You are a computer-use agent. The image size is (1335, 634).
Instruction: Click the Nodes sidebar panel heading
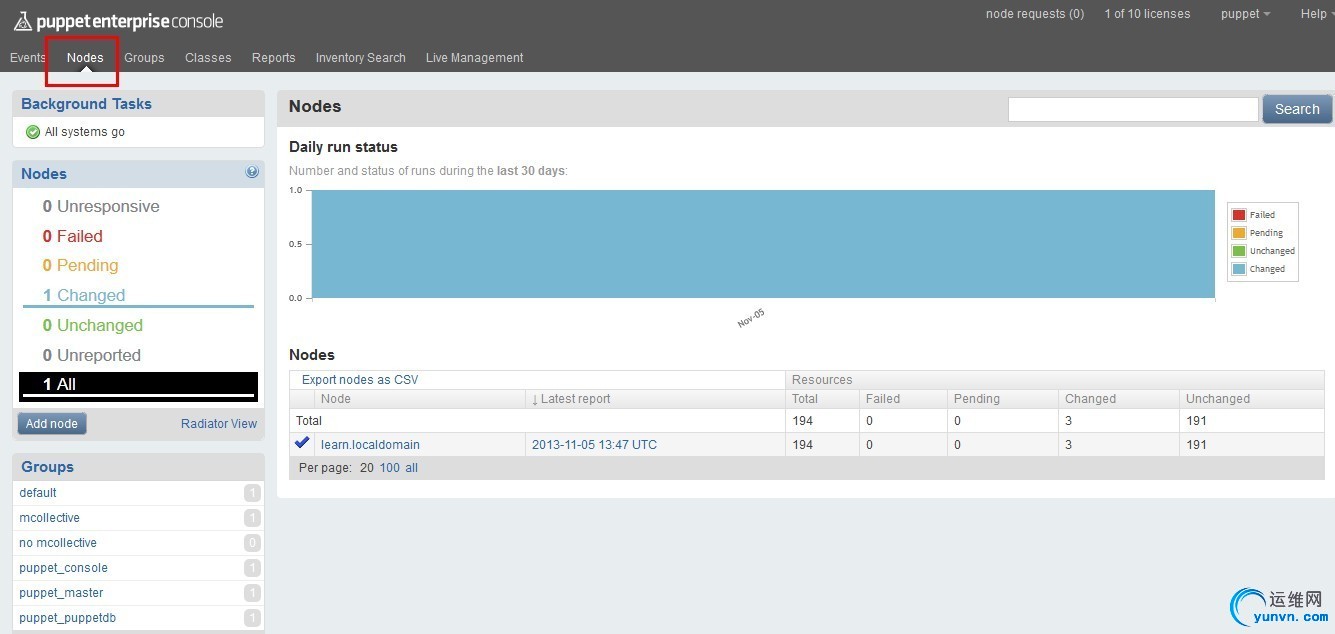point(44,174)
